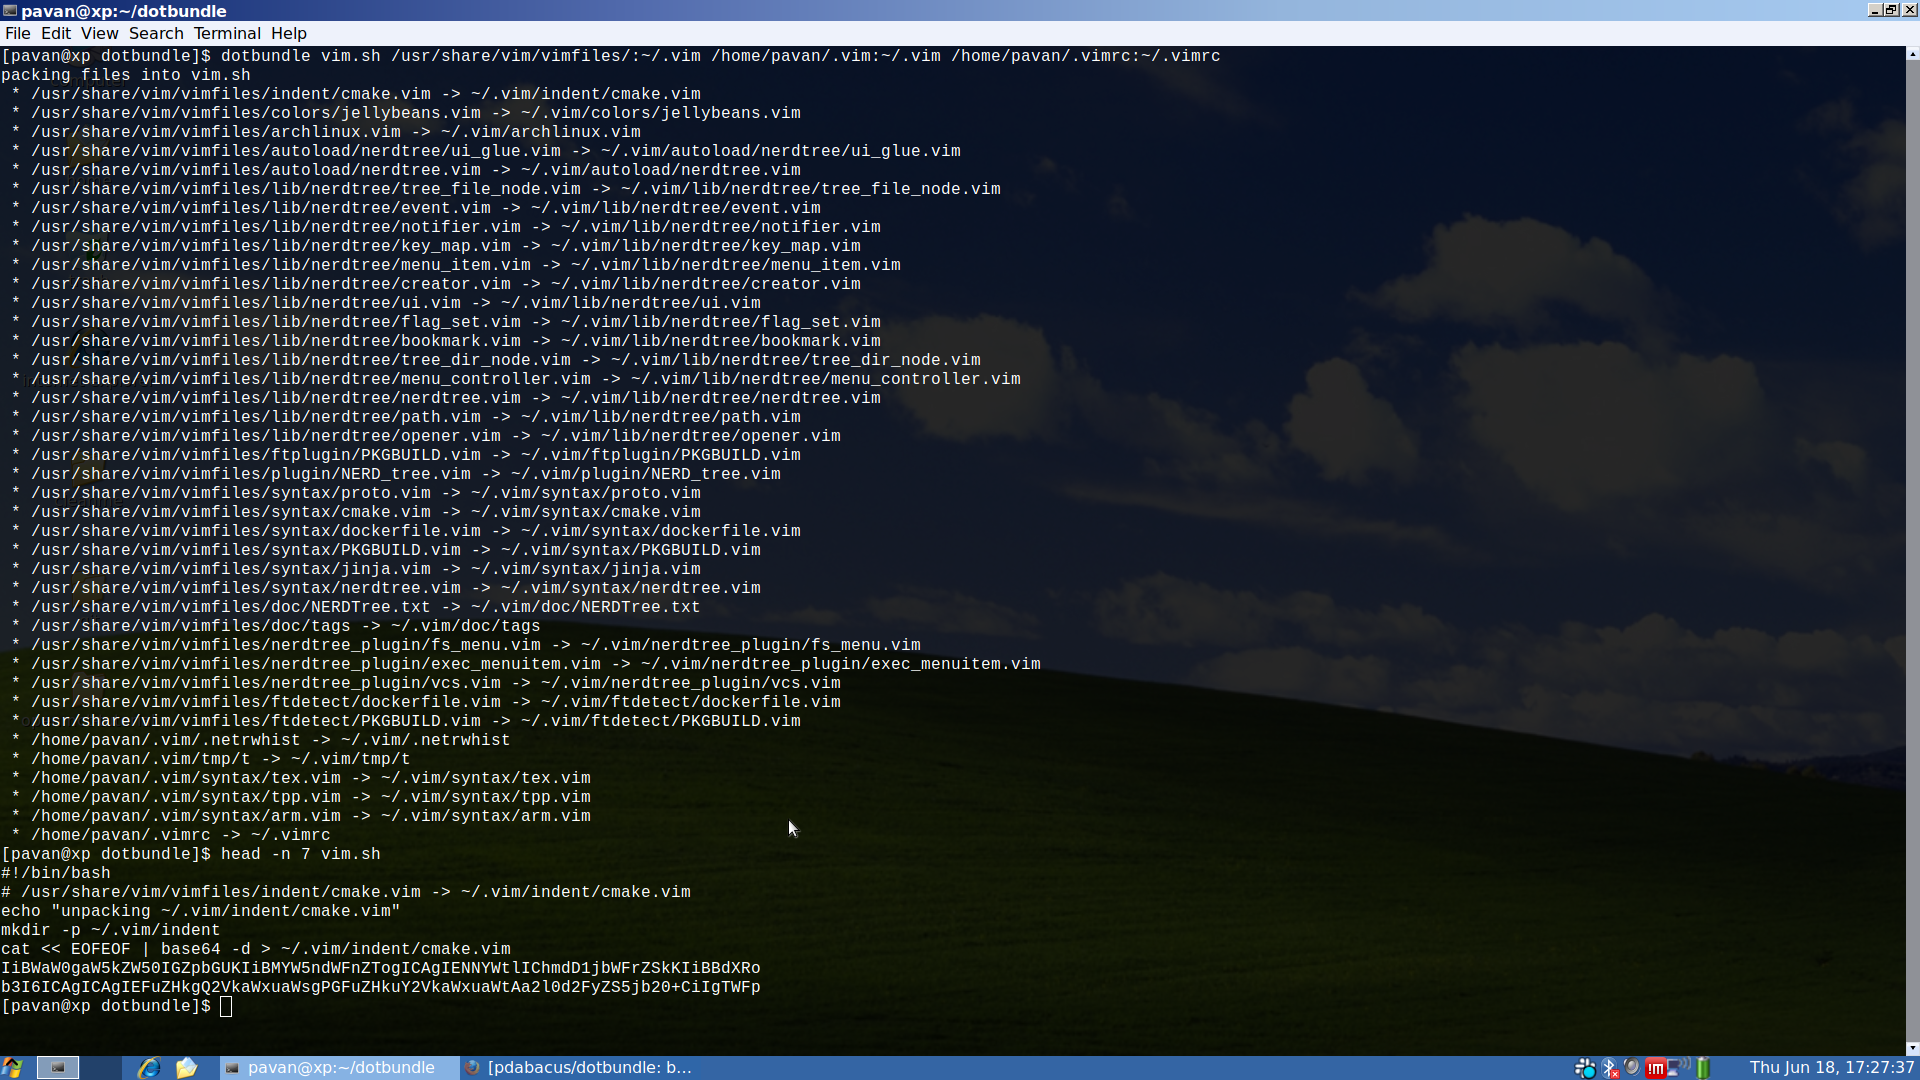Image resolution: width=1920 pixels, height=1080 pixels.
Task: Click the Bluetooth tray icon
Action: [x=1609, y=1068]
